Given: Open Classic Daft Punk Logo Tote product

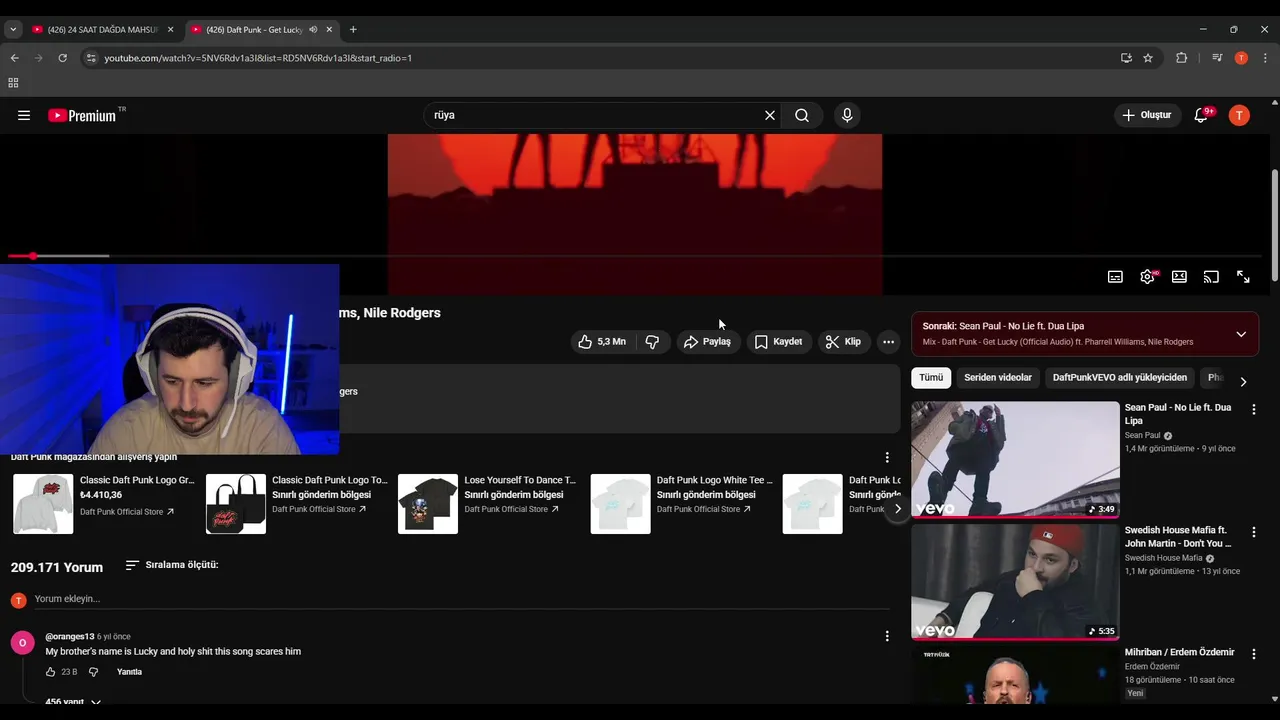Looking at the screenshot, I should pos(297,504).
